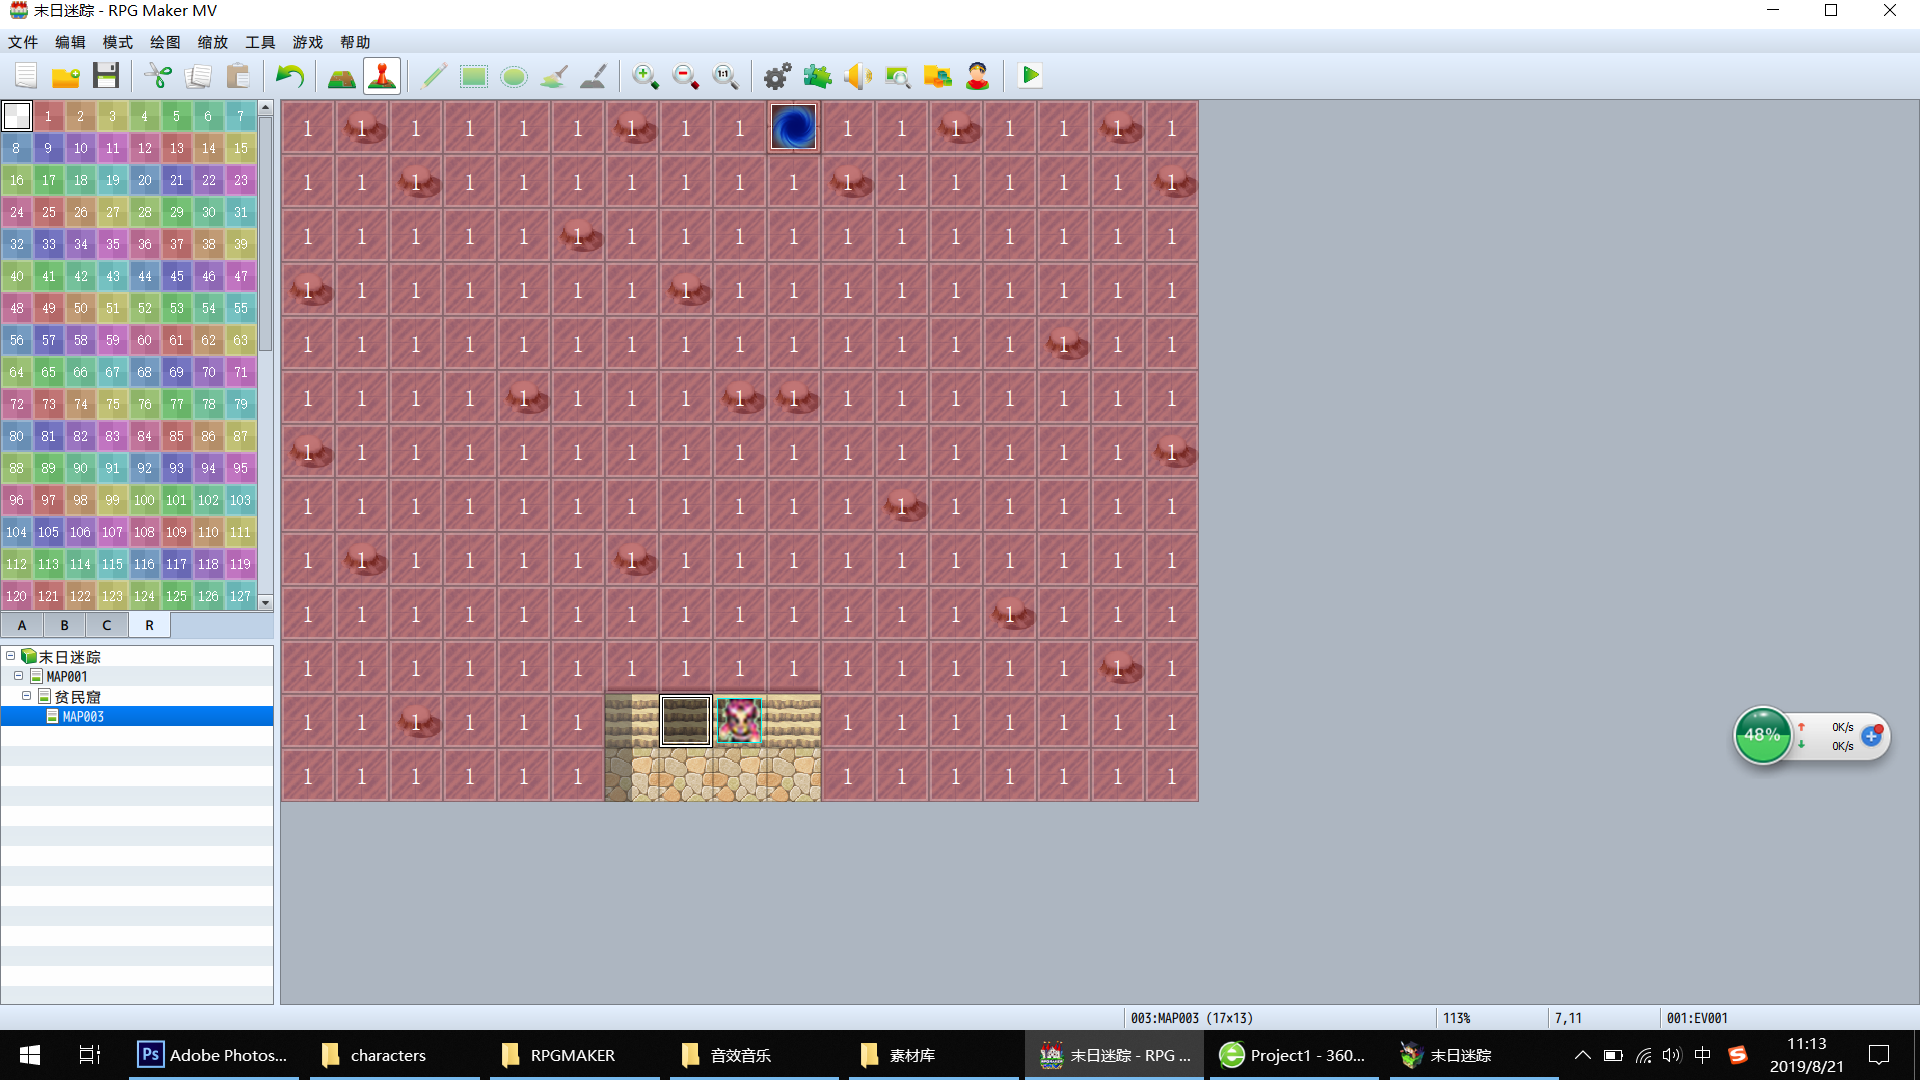1920x1080 pixels.
Task: Click the Paste clipboard icon
Action: point(238,76)
